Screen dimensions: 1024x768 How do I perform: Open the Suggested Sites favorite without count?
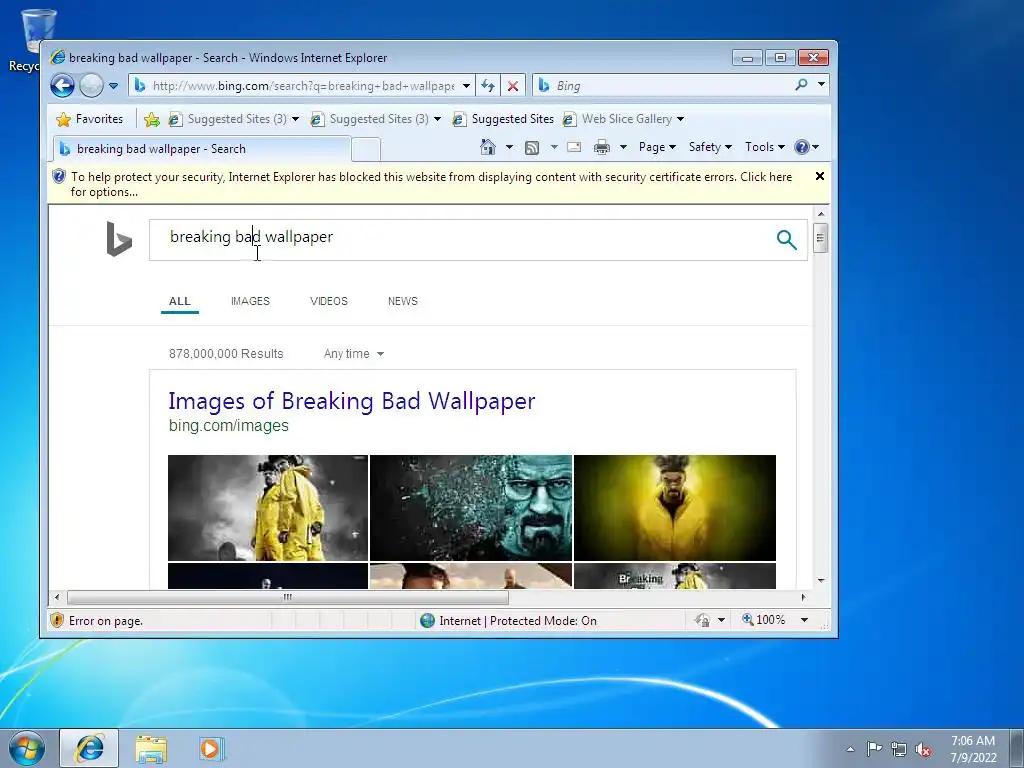pyautogui.click(x=504, y=119)
